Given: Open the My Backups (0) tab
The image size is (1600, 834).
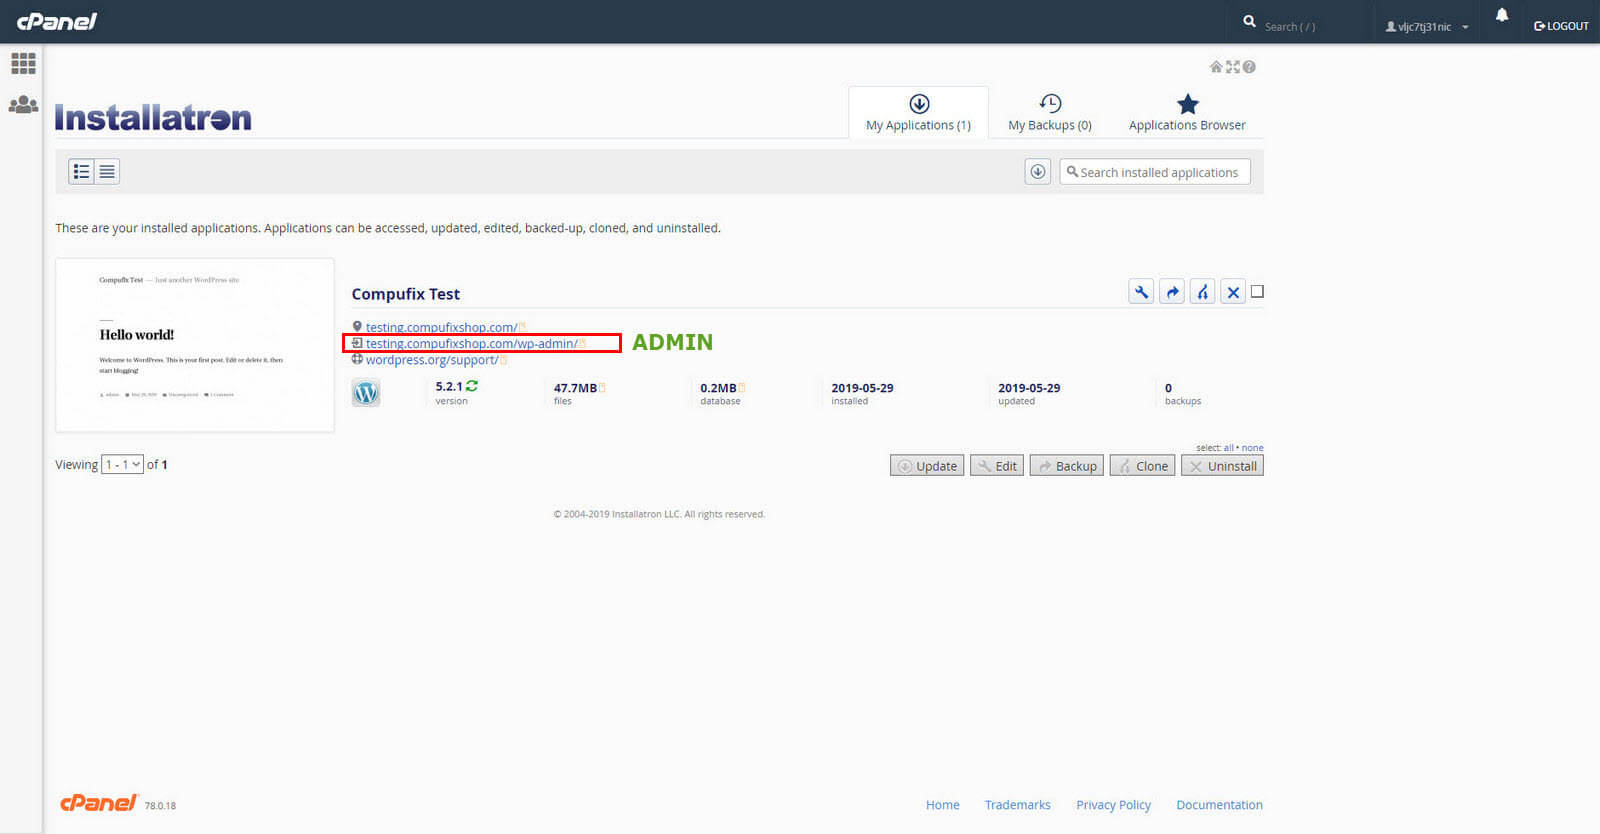Looking at the screenshot, I should point(1050,113).
